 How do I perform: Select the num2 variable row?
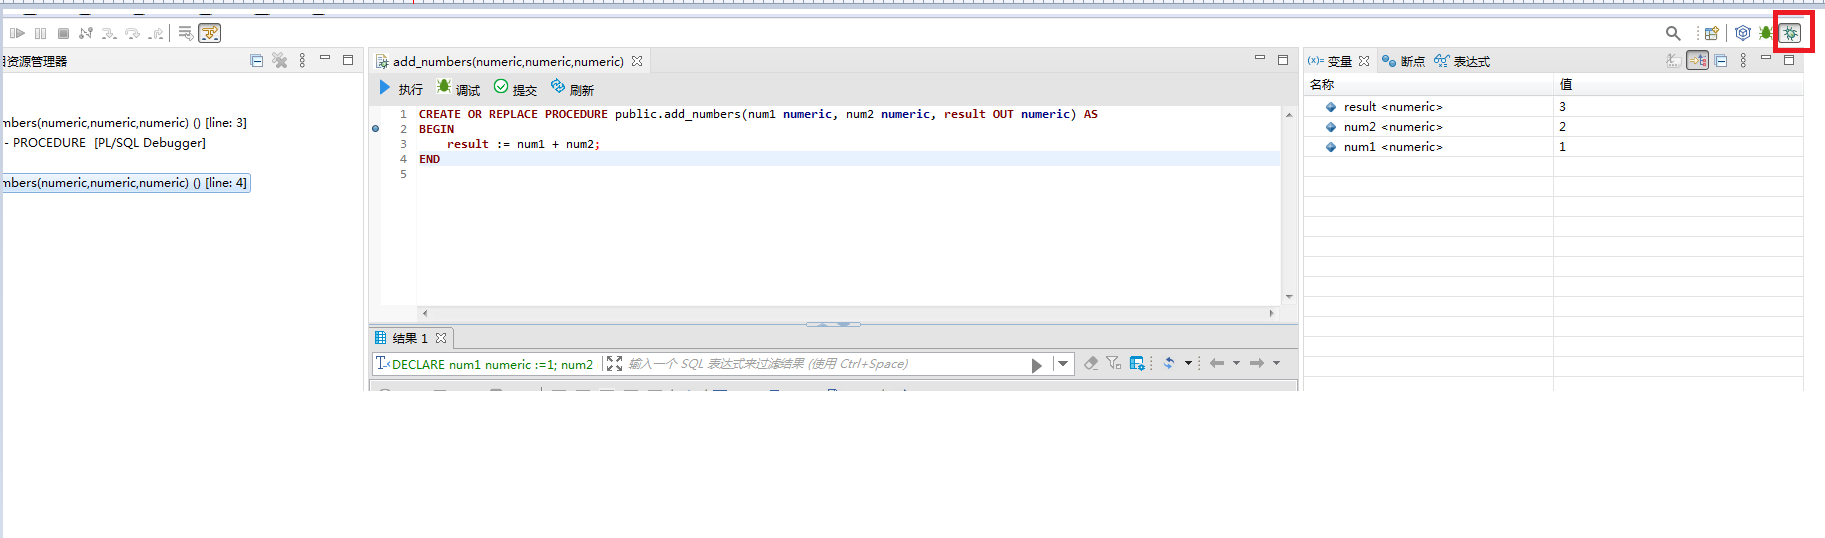pos(1392,127)
